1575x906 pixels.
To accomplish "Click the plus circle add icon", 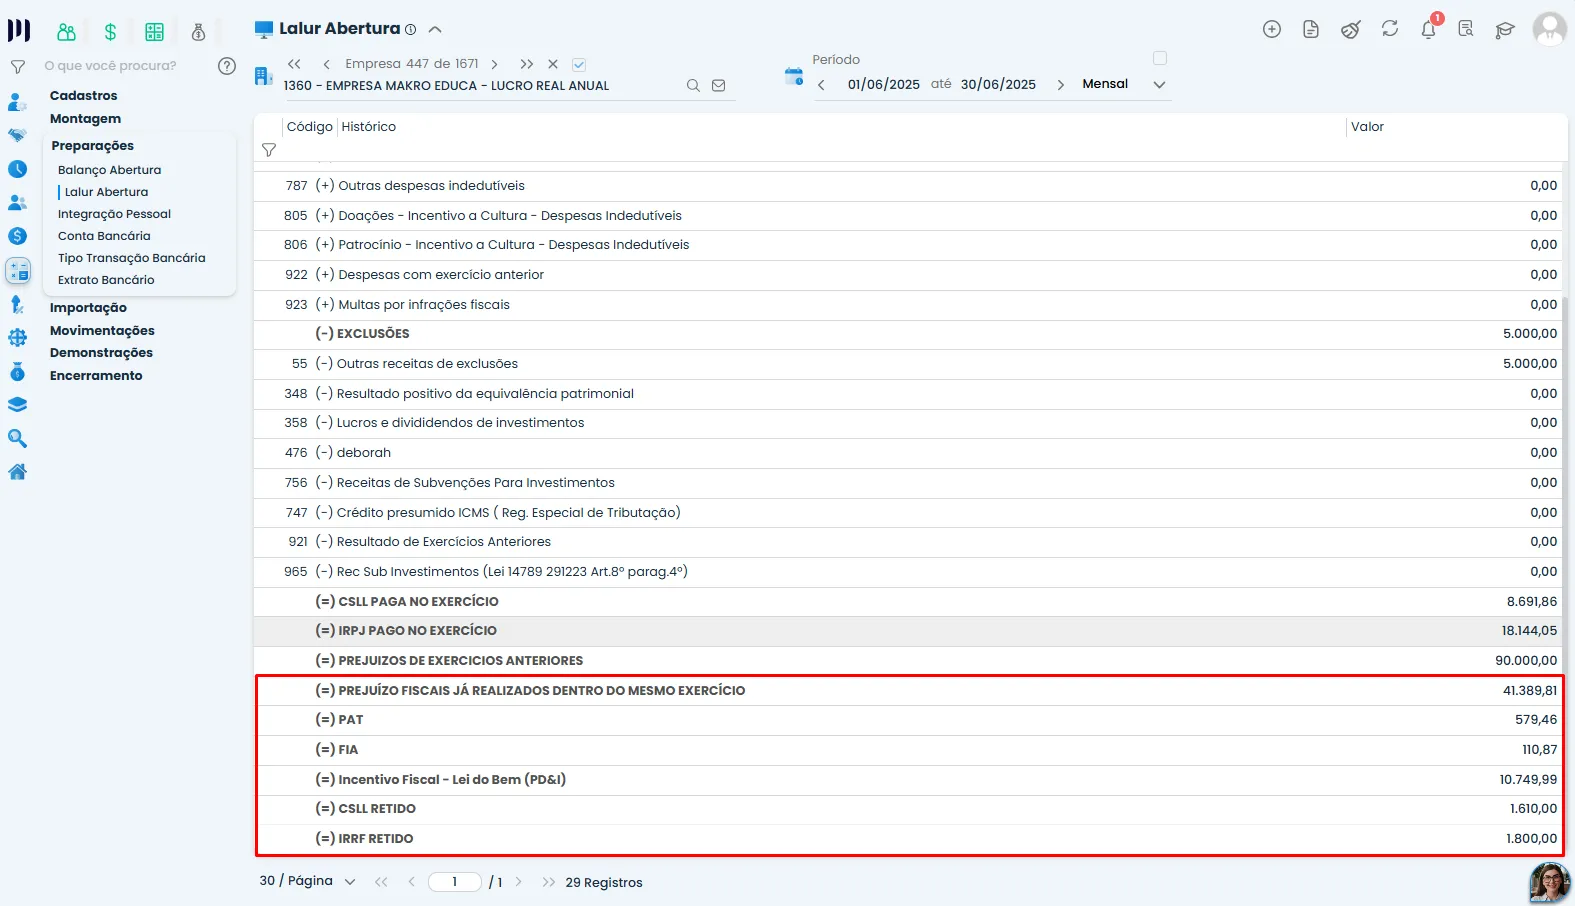I will pyautogui.click(x=1272, y=29).
